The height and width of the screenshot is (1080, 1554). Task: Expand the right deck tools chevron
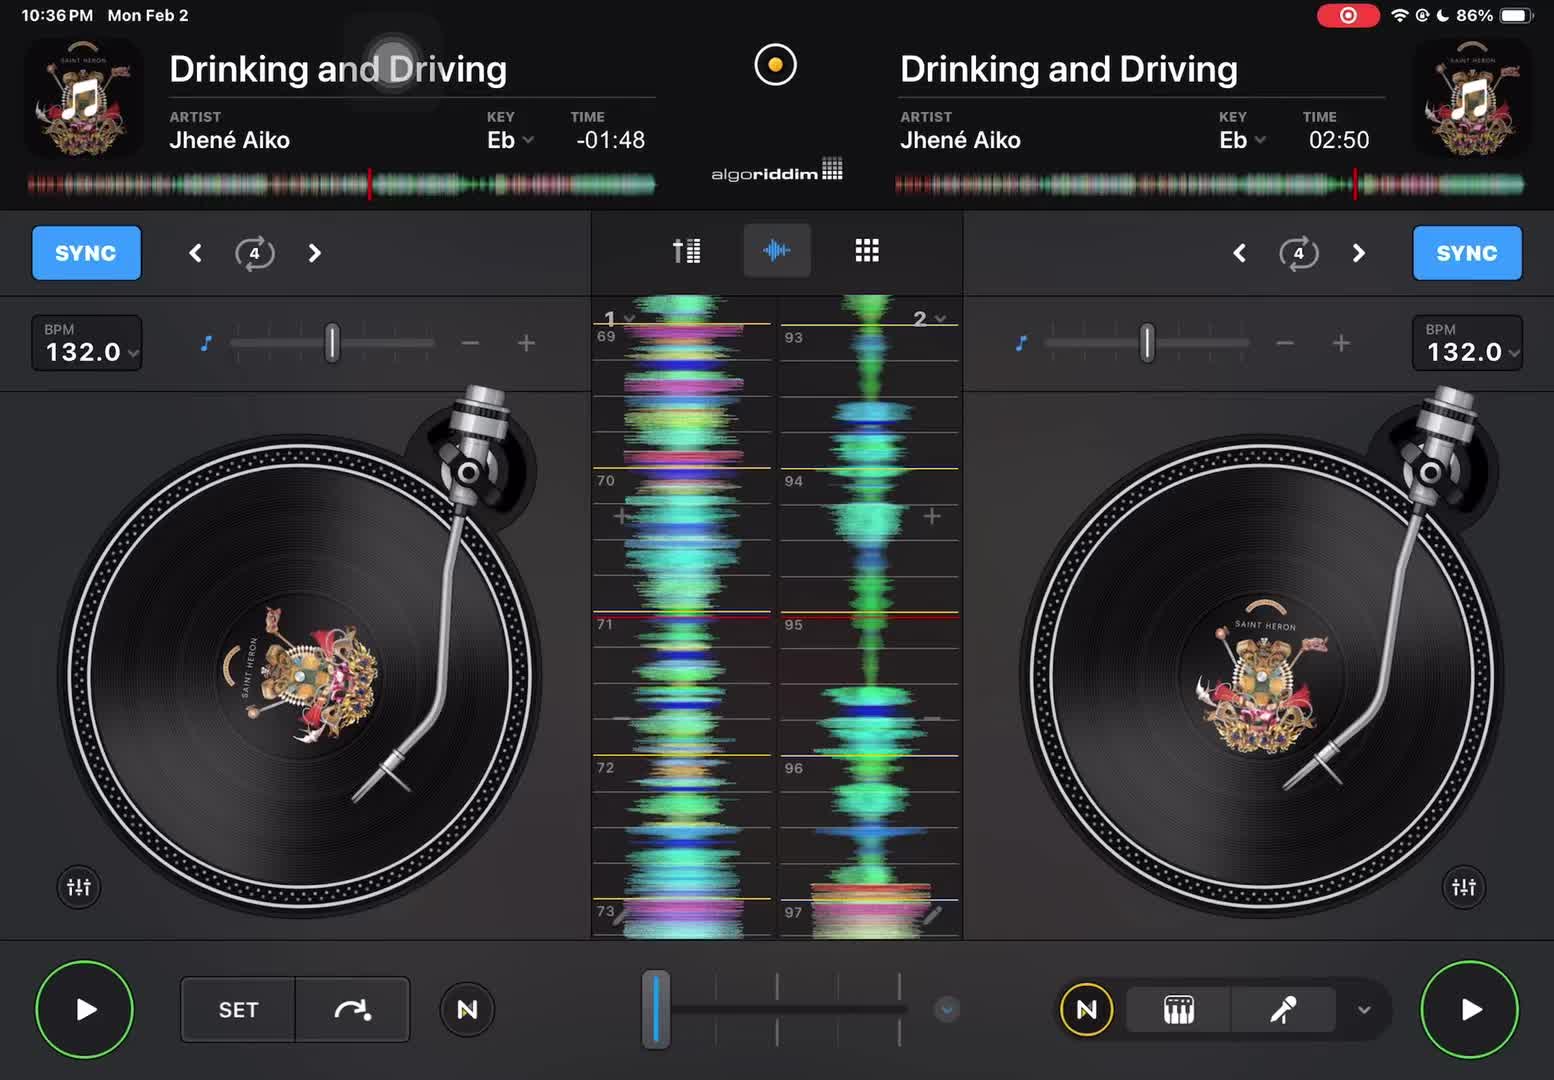tap(1364, 1010)
